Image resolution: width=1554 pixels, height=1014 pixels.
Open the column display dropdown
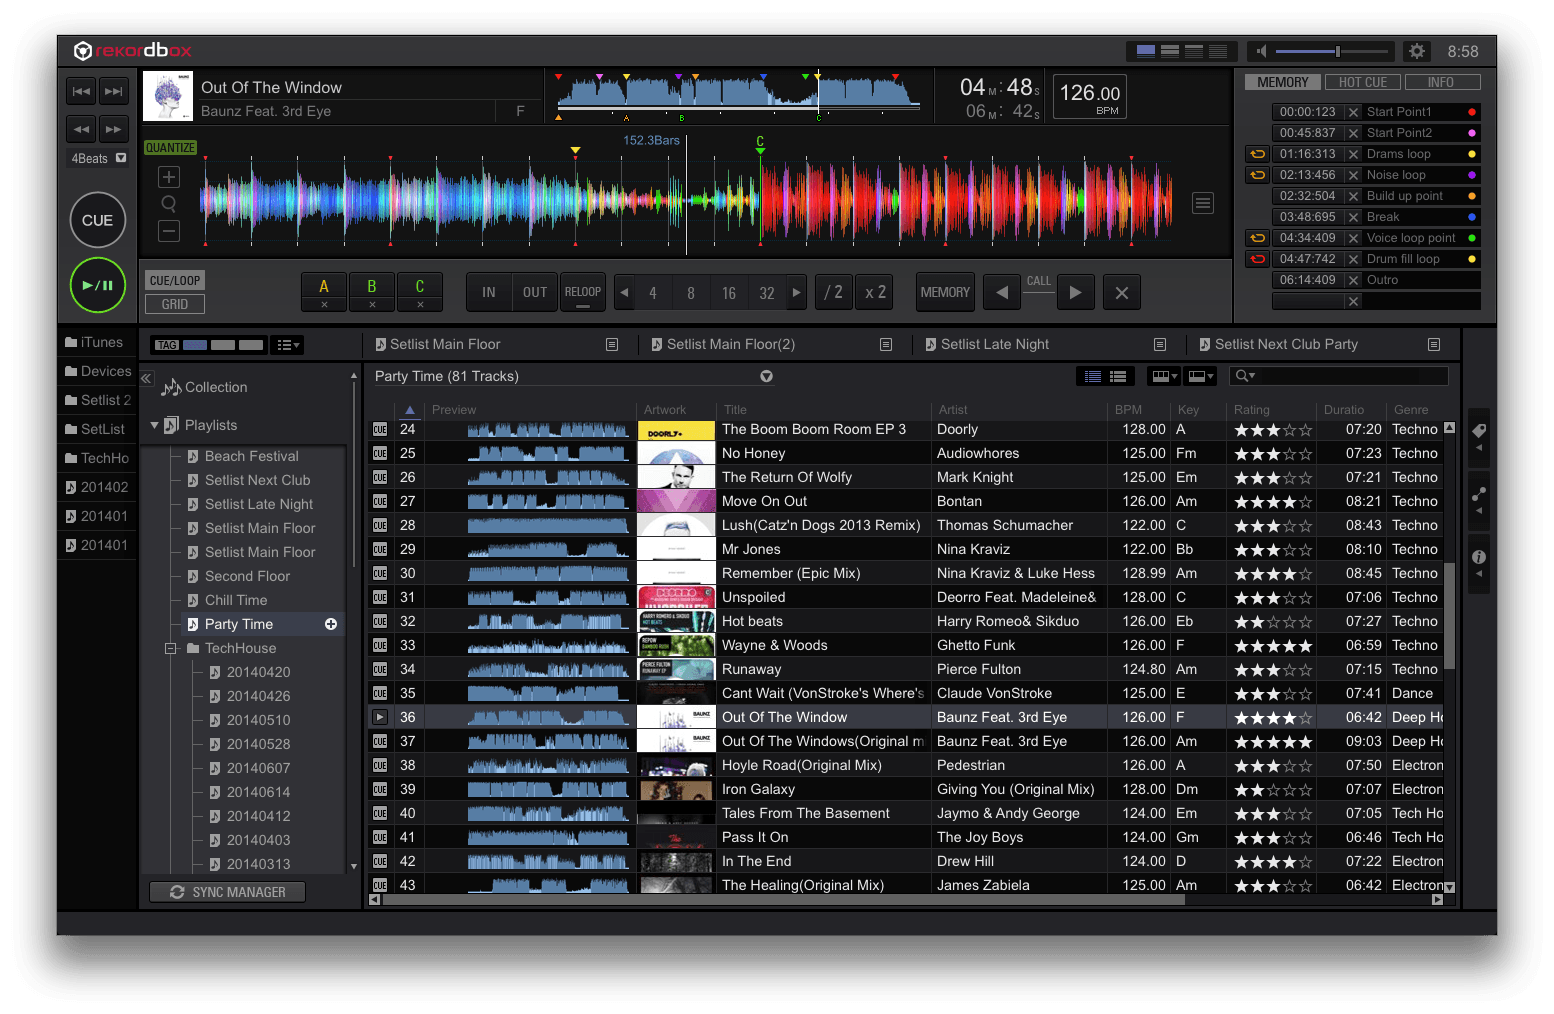point(1164,377)
